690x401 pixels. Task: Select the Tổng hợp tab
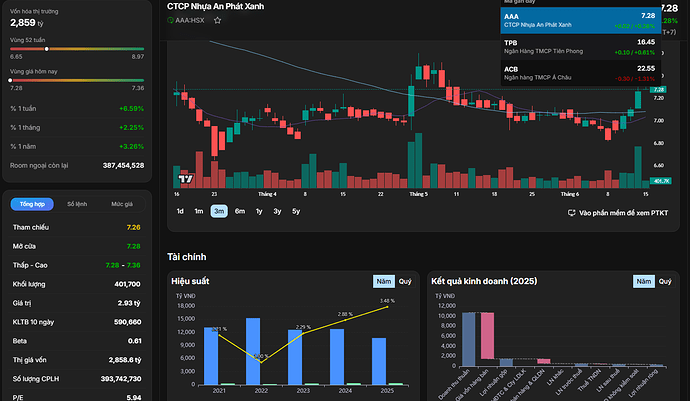(32, 204)
